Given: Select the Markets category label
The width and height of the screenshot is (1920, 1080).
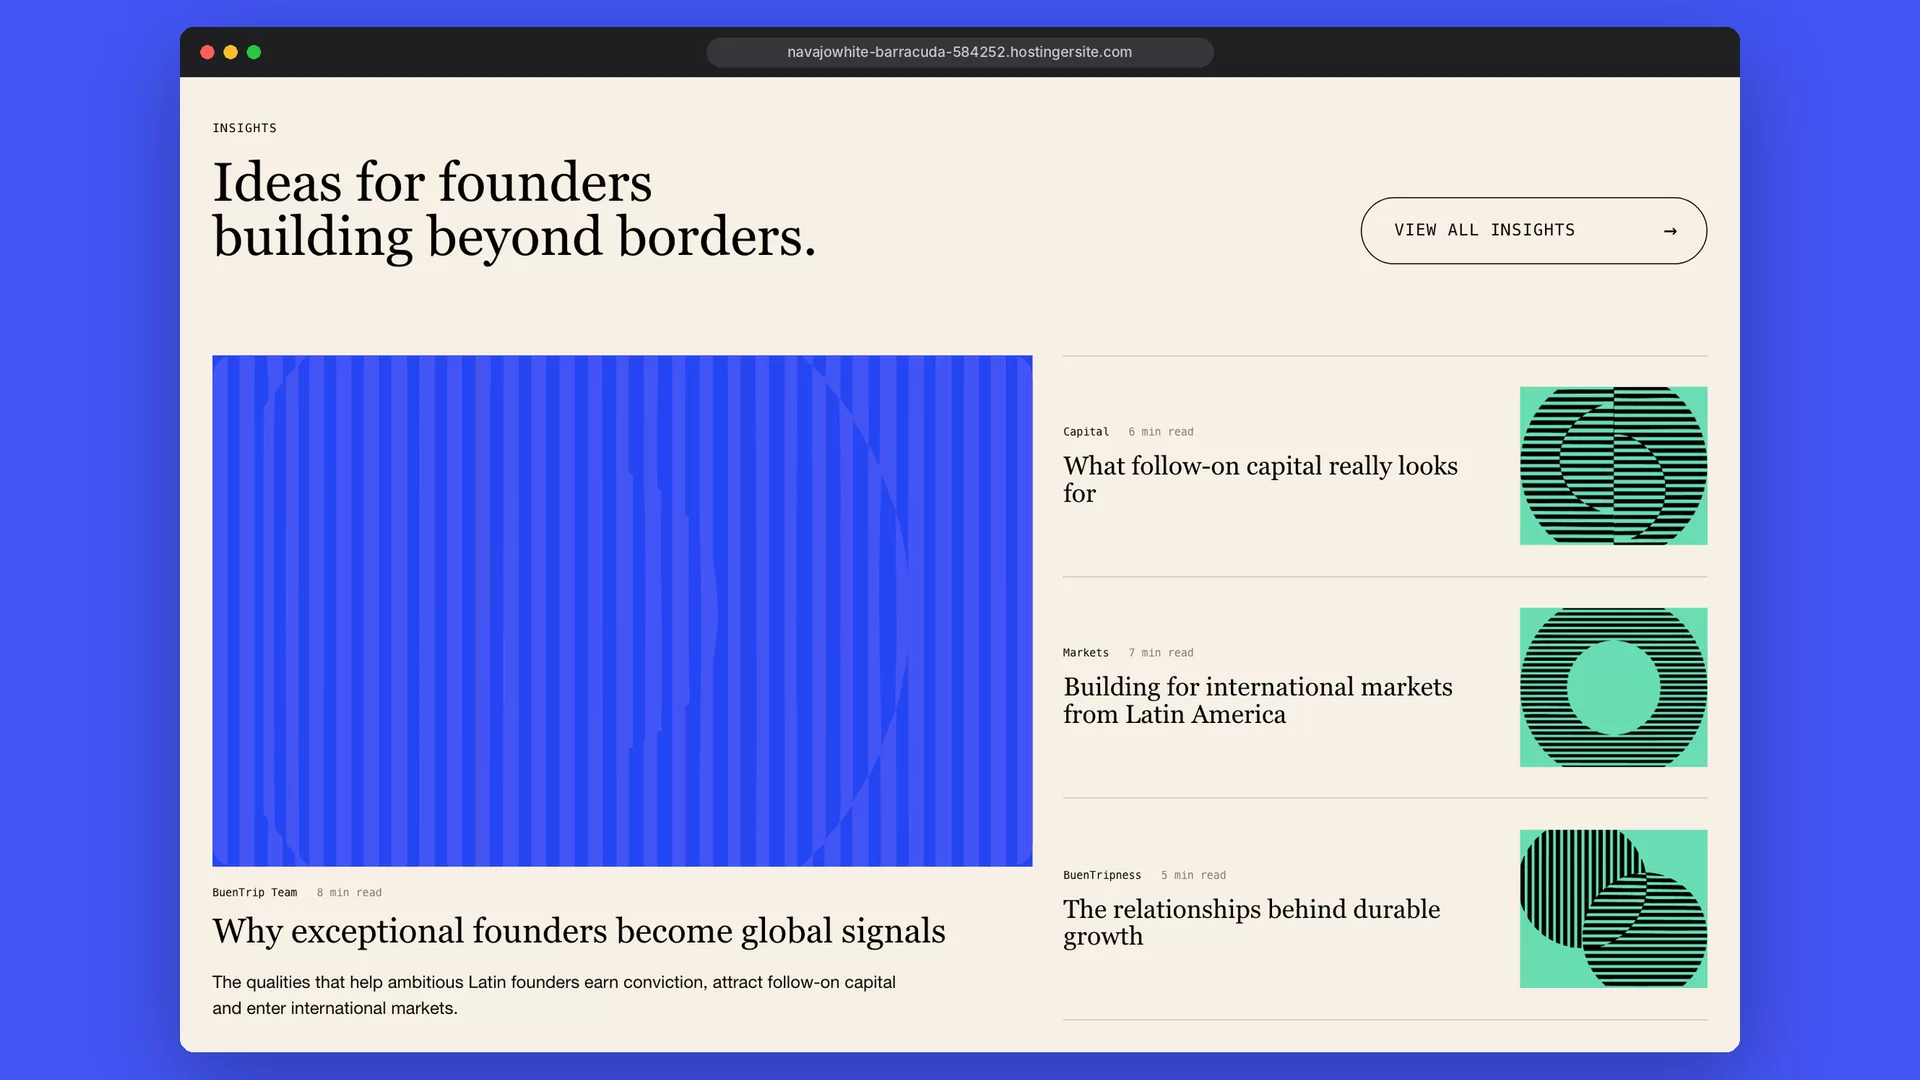Looking at the screenshot, I should 1086,653.
